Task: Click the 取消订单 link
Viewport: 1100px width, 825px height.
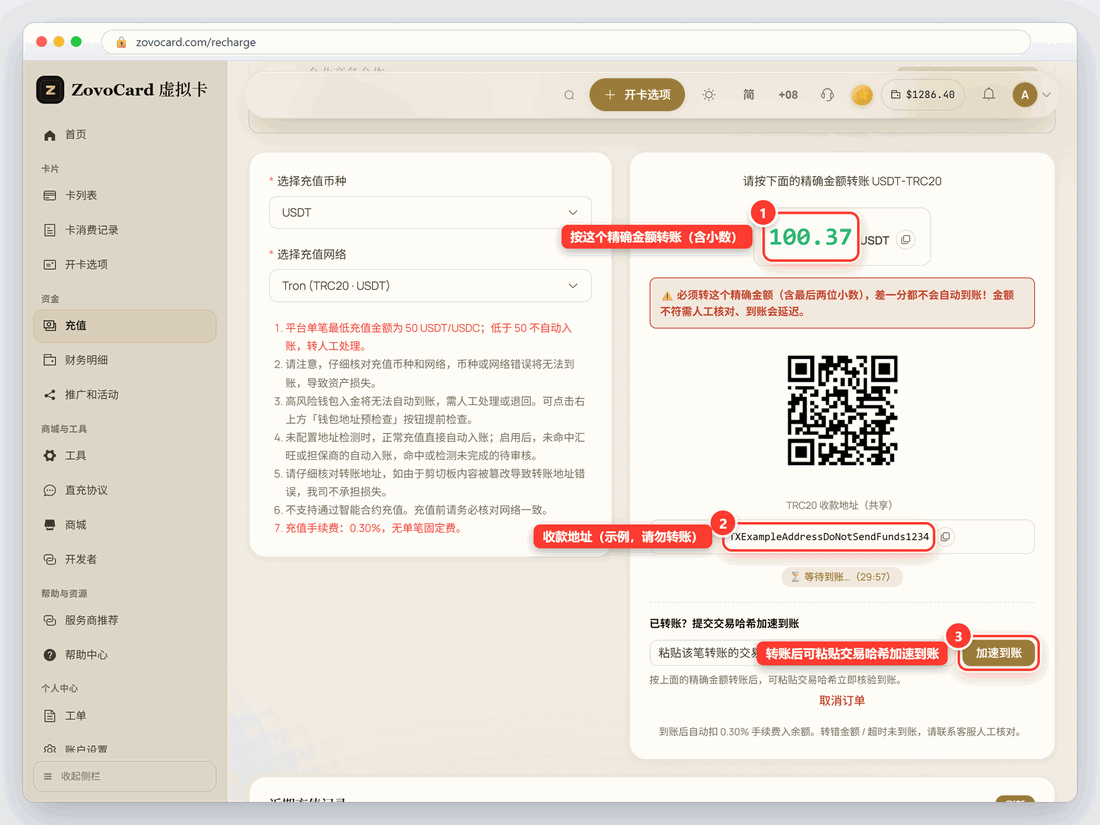Action: coord(842,700)
